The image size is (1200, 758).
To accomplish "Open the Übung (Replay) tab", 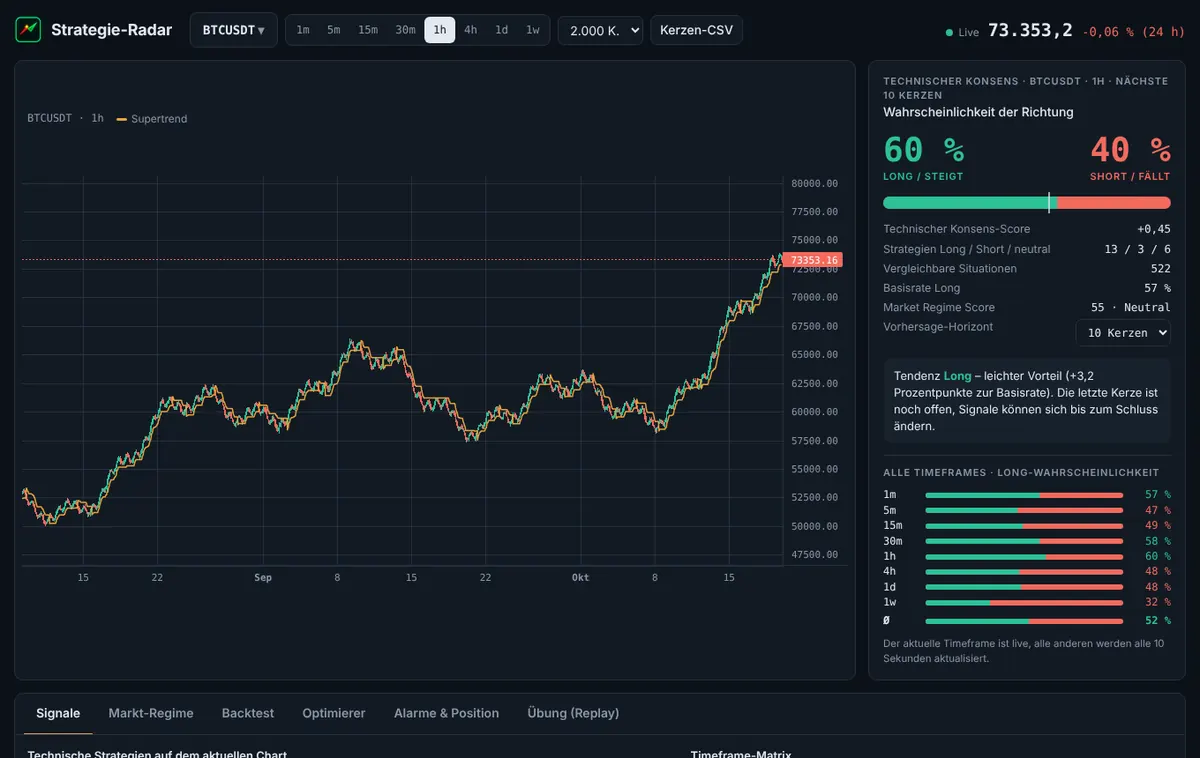I will coord(573,713).
